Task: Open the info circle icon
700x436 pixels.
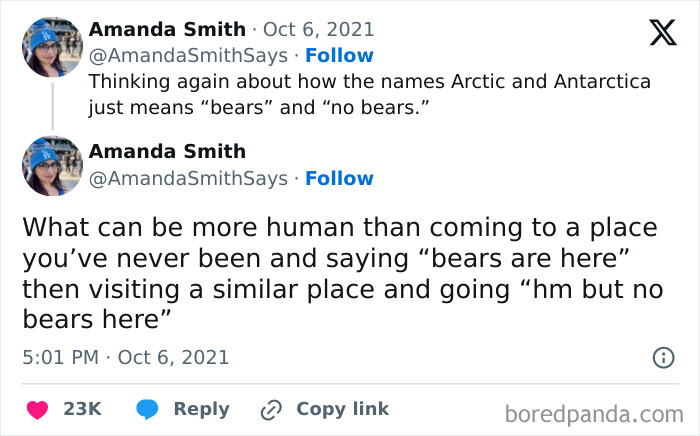Action: pos(662,357)
